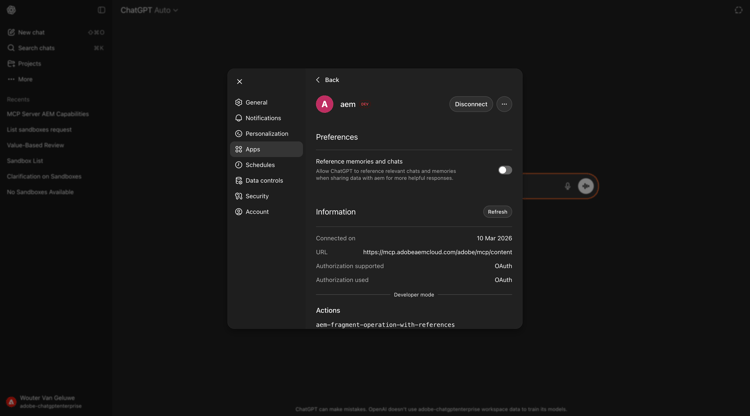Screen dimensions: 750x416
Task: Open the ChatGPT Auto model dropdown
Action: click(149, 10)
